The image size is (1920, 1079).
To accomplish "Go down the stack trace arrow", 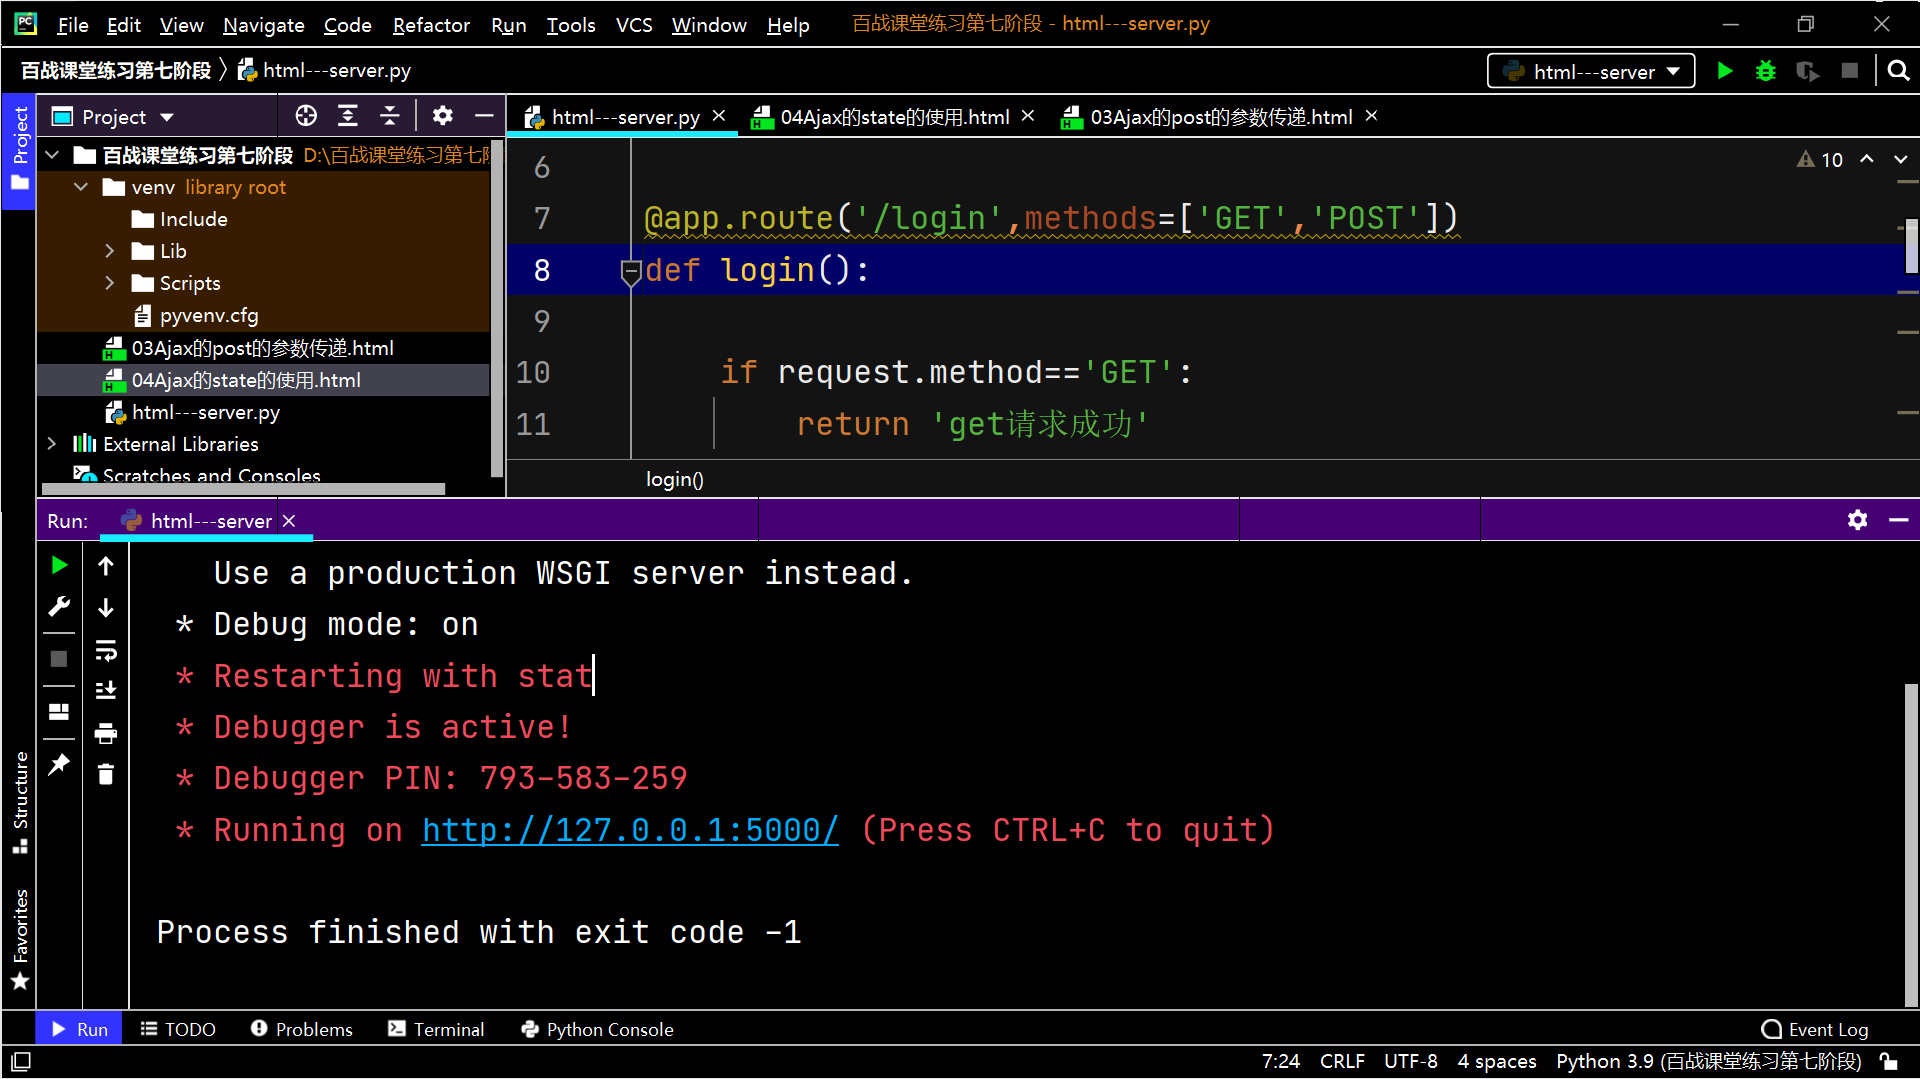I will (x=106, y=607).
